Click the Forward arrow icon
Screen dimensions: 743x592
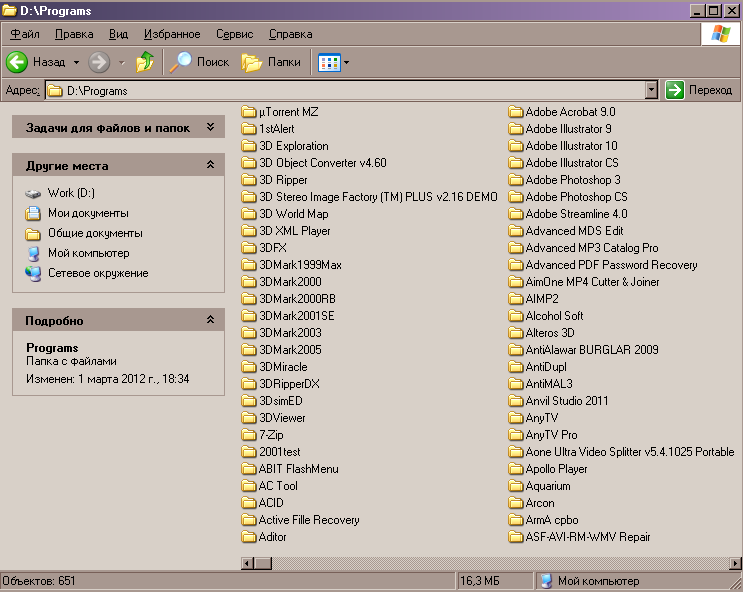(99, 62)
